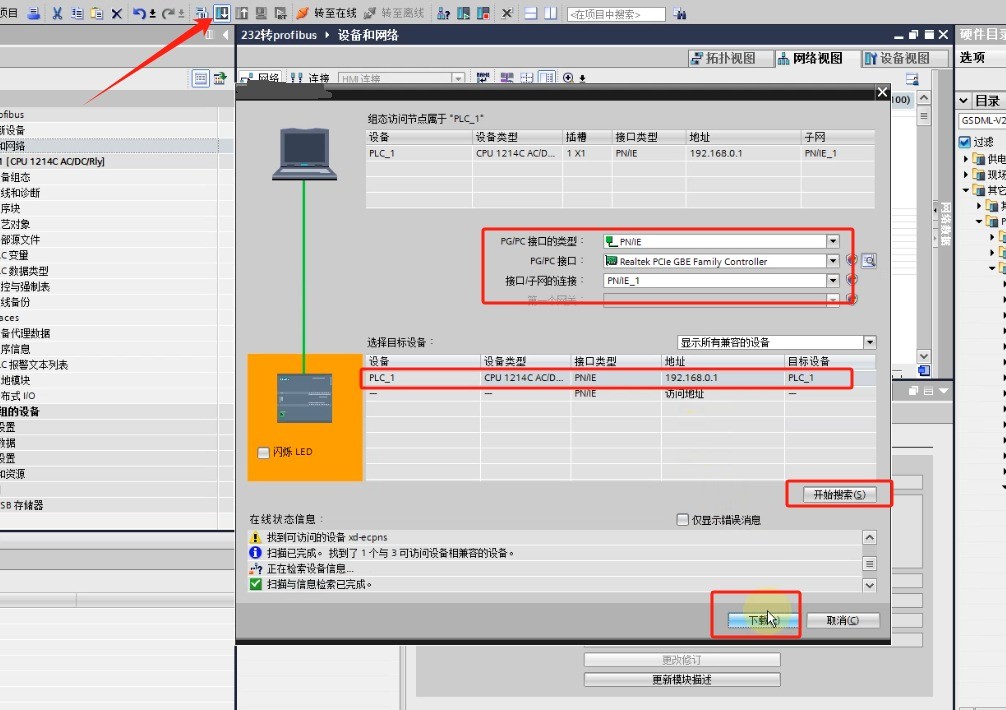Image resolution: width=1006 pixels, height=710 pixels.
Task: Go online with 转至在线
Action: coord(327,13)
